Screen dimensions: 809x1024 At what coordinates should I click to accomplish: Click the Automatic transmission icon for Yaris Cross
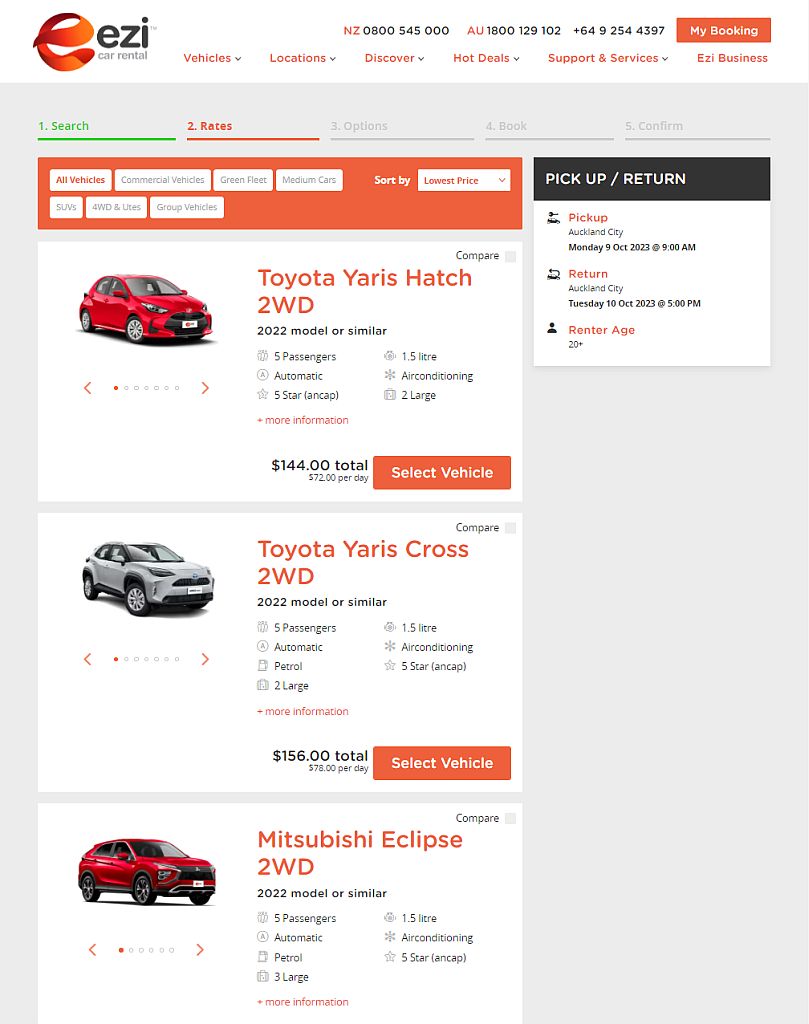[261, 647]
